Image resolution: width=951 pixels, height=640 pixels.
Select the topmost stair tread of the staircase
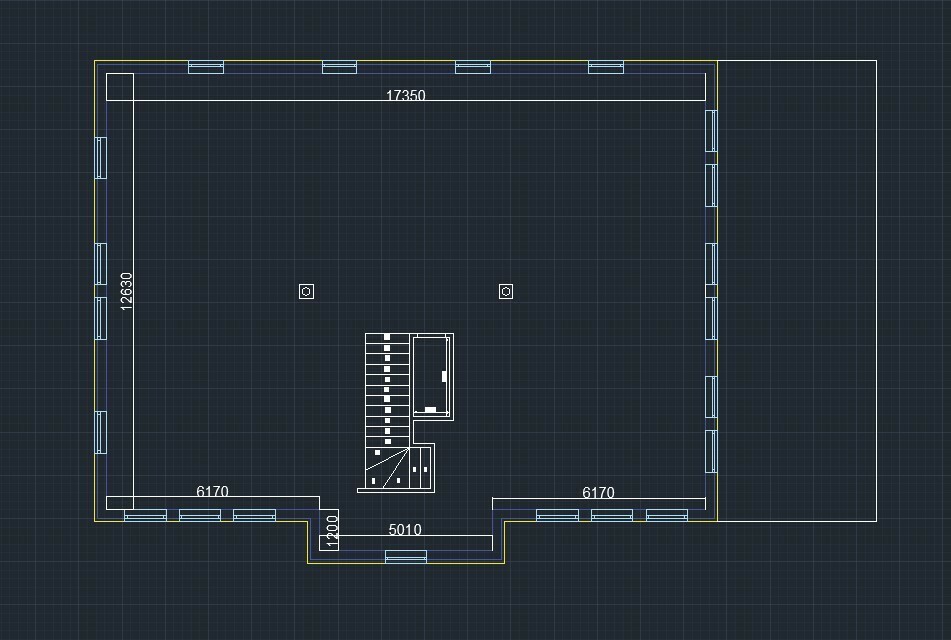pos(387,339)
